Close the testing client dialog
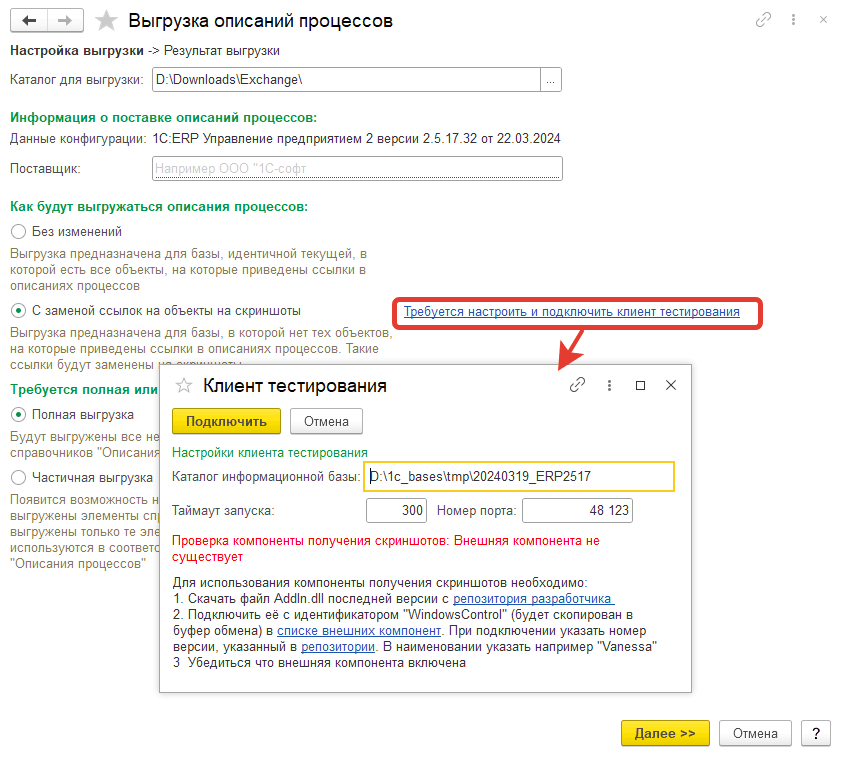Screen dimensions: 848x759 (x=671, y=385)
